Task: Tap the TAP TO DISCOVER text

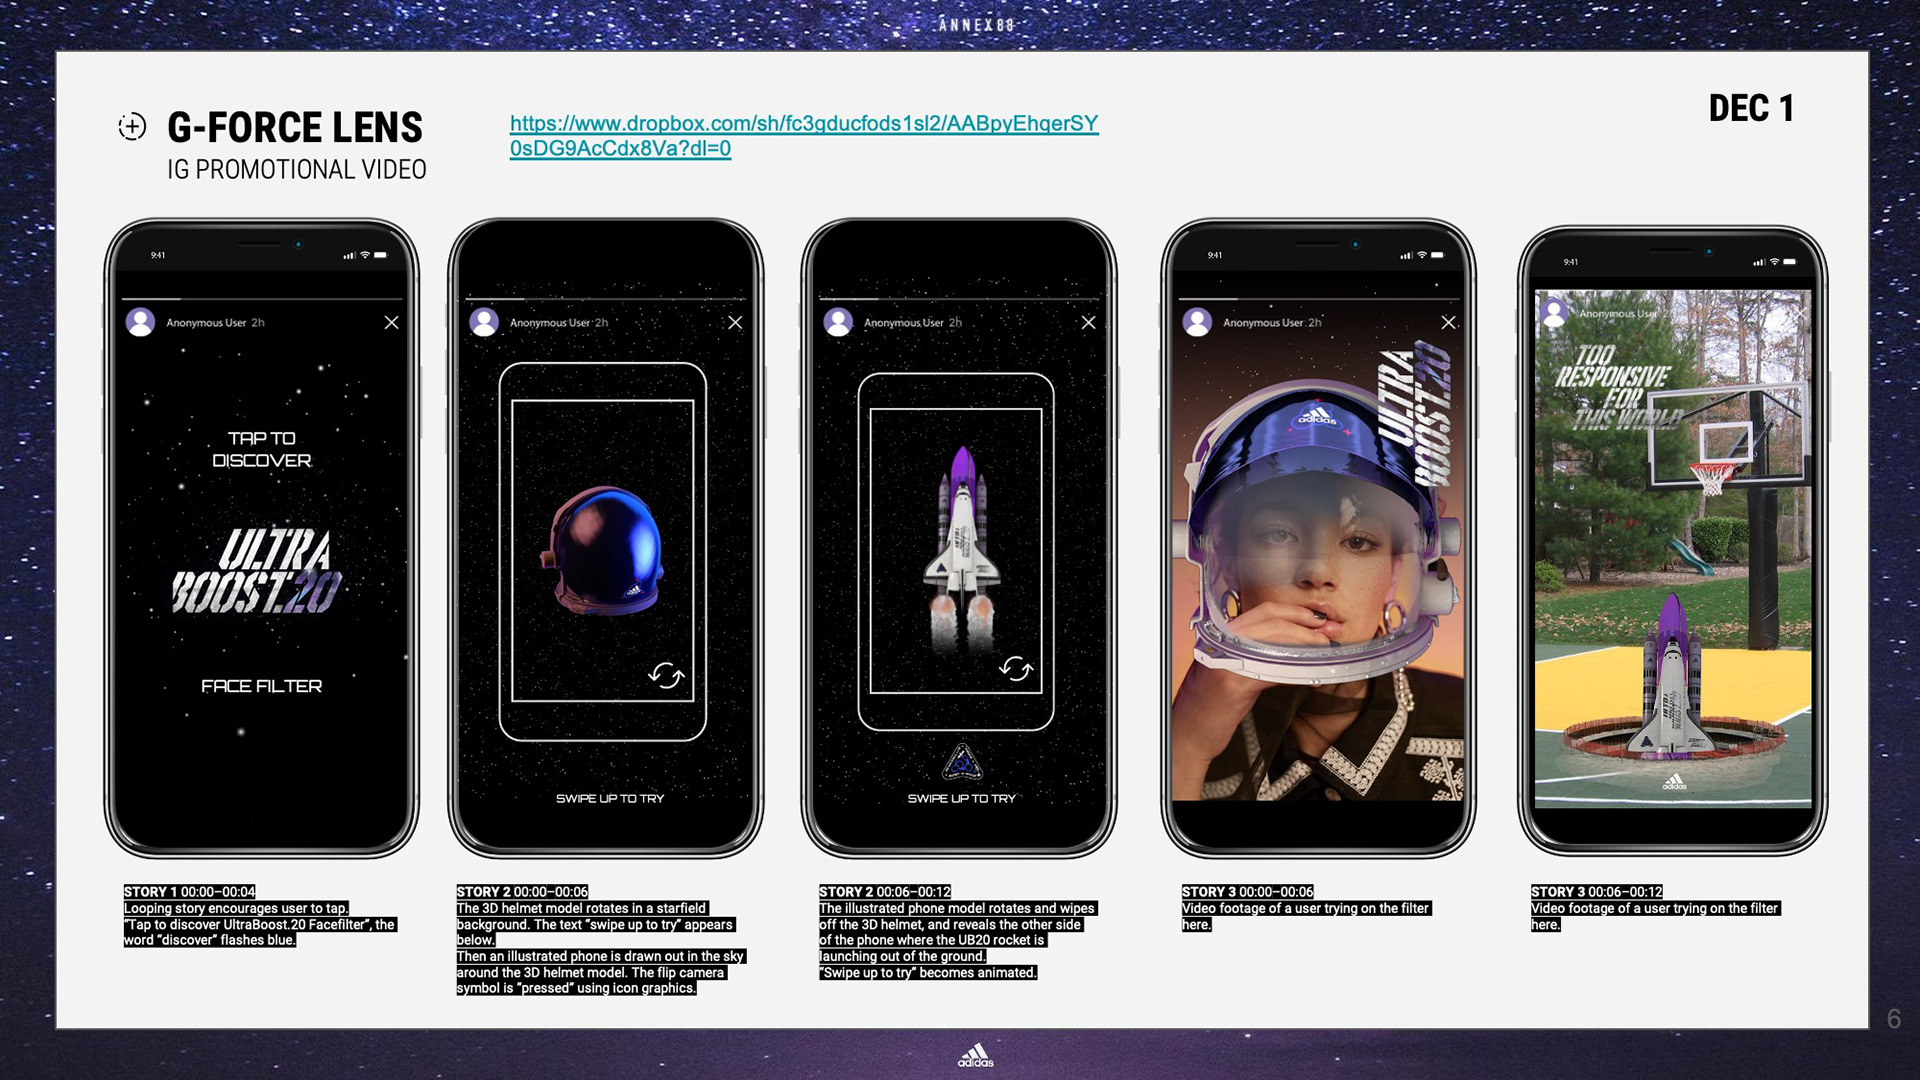Action: point(262,449)
